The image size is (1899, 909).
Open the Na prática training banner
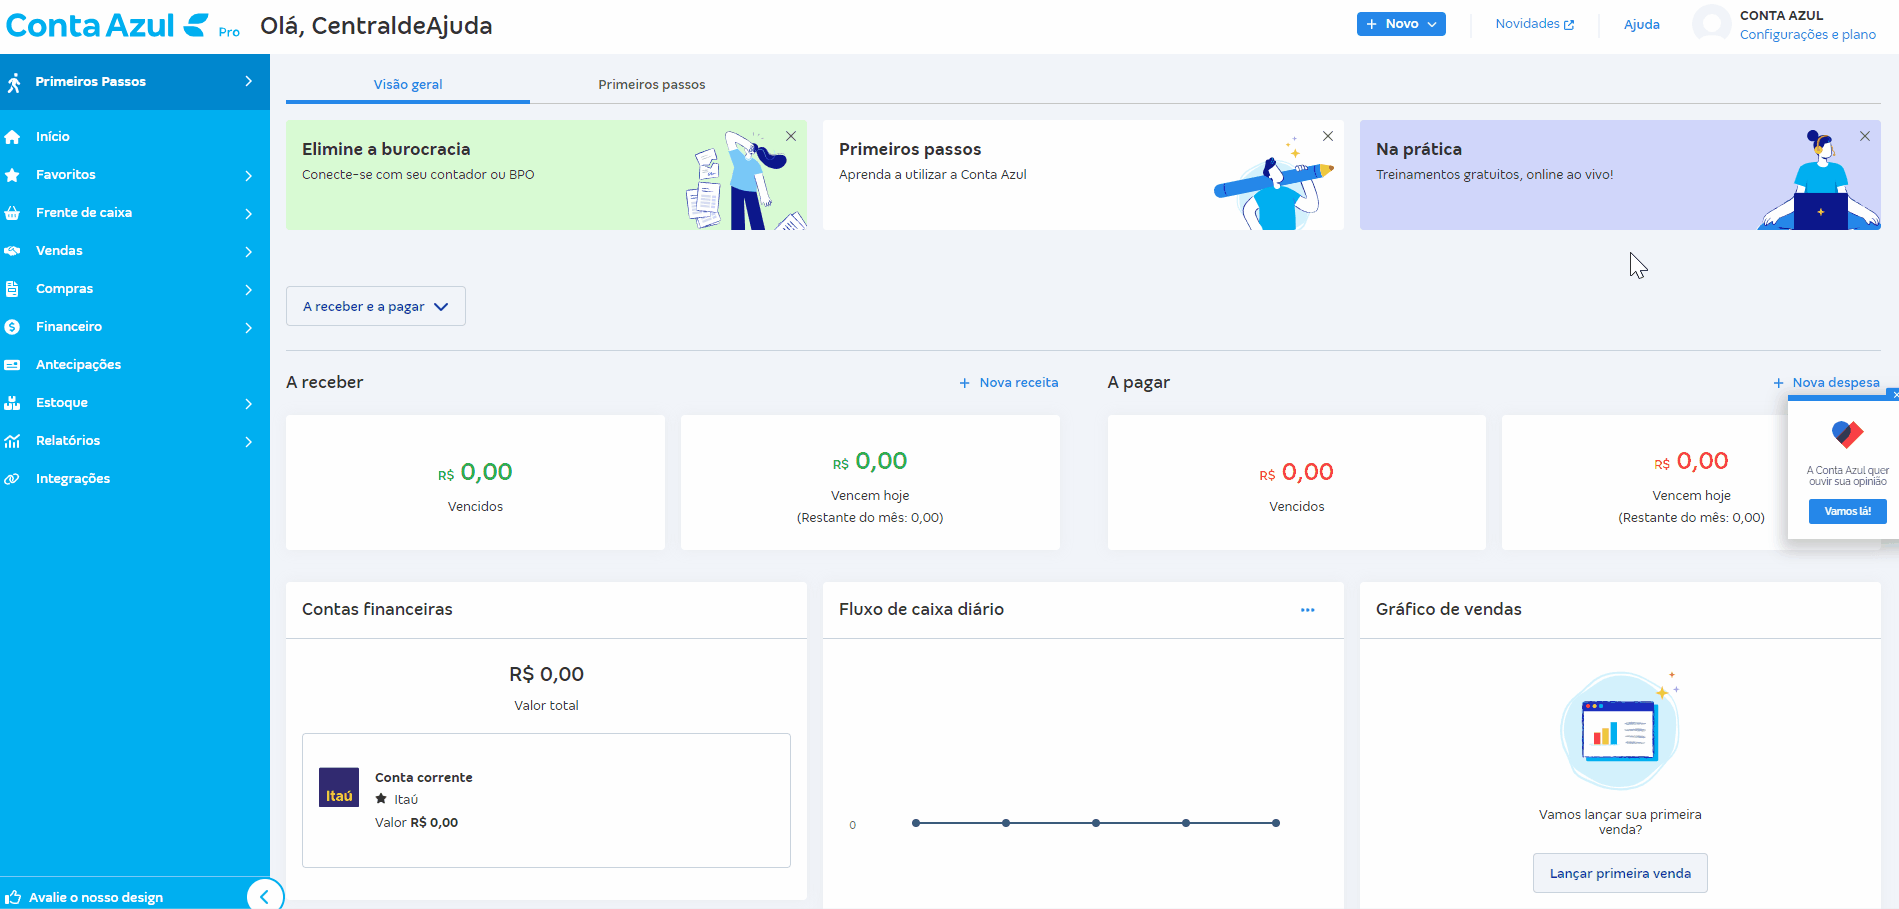[x=1620, y=175]
